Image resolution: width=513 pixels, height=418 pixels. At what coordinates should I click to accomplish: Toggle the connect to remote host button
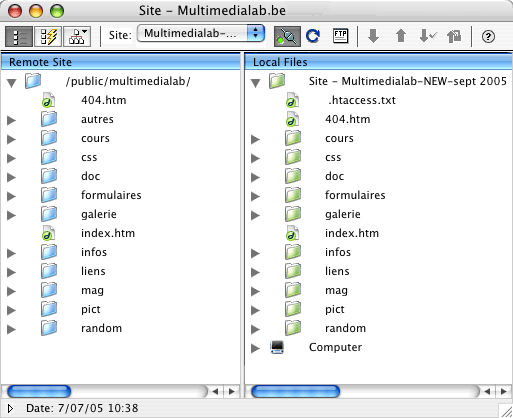click(287, 36)
